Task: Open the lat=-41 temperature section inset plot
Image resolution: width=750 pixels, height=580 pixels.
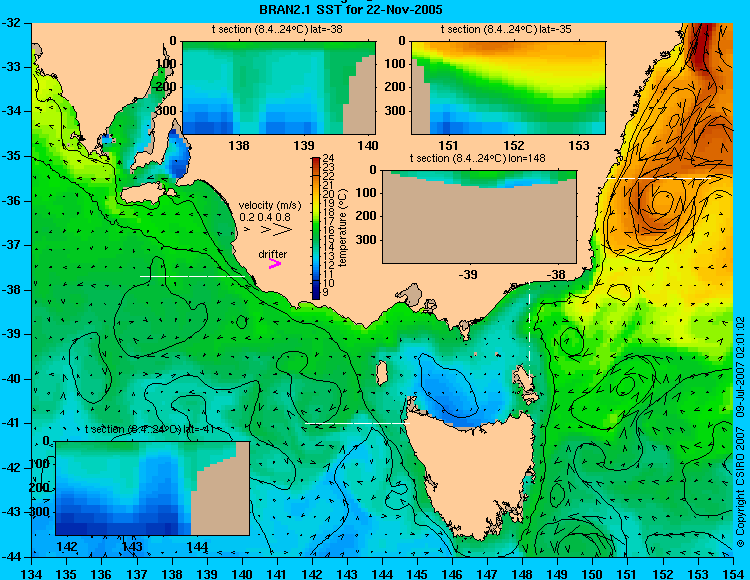Action: pyautogui.click(x=153, y=488)
